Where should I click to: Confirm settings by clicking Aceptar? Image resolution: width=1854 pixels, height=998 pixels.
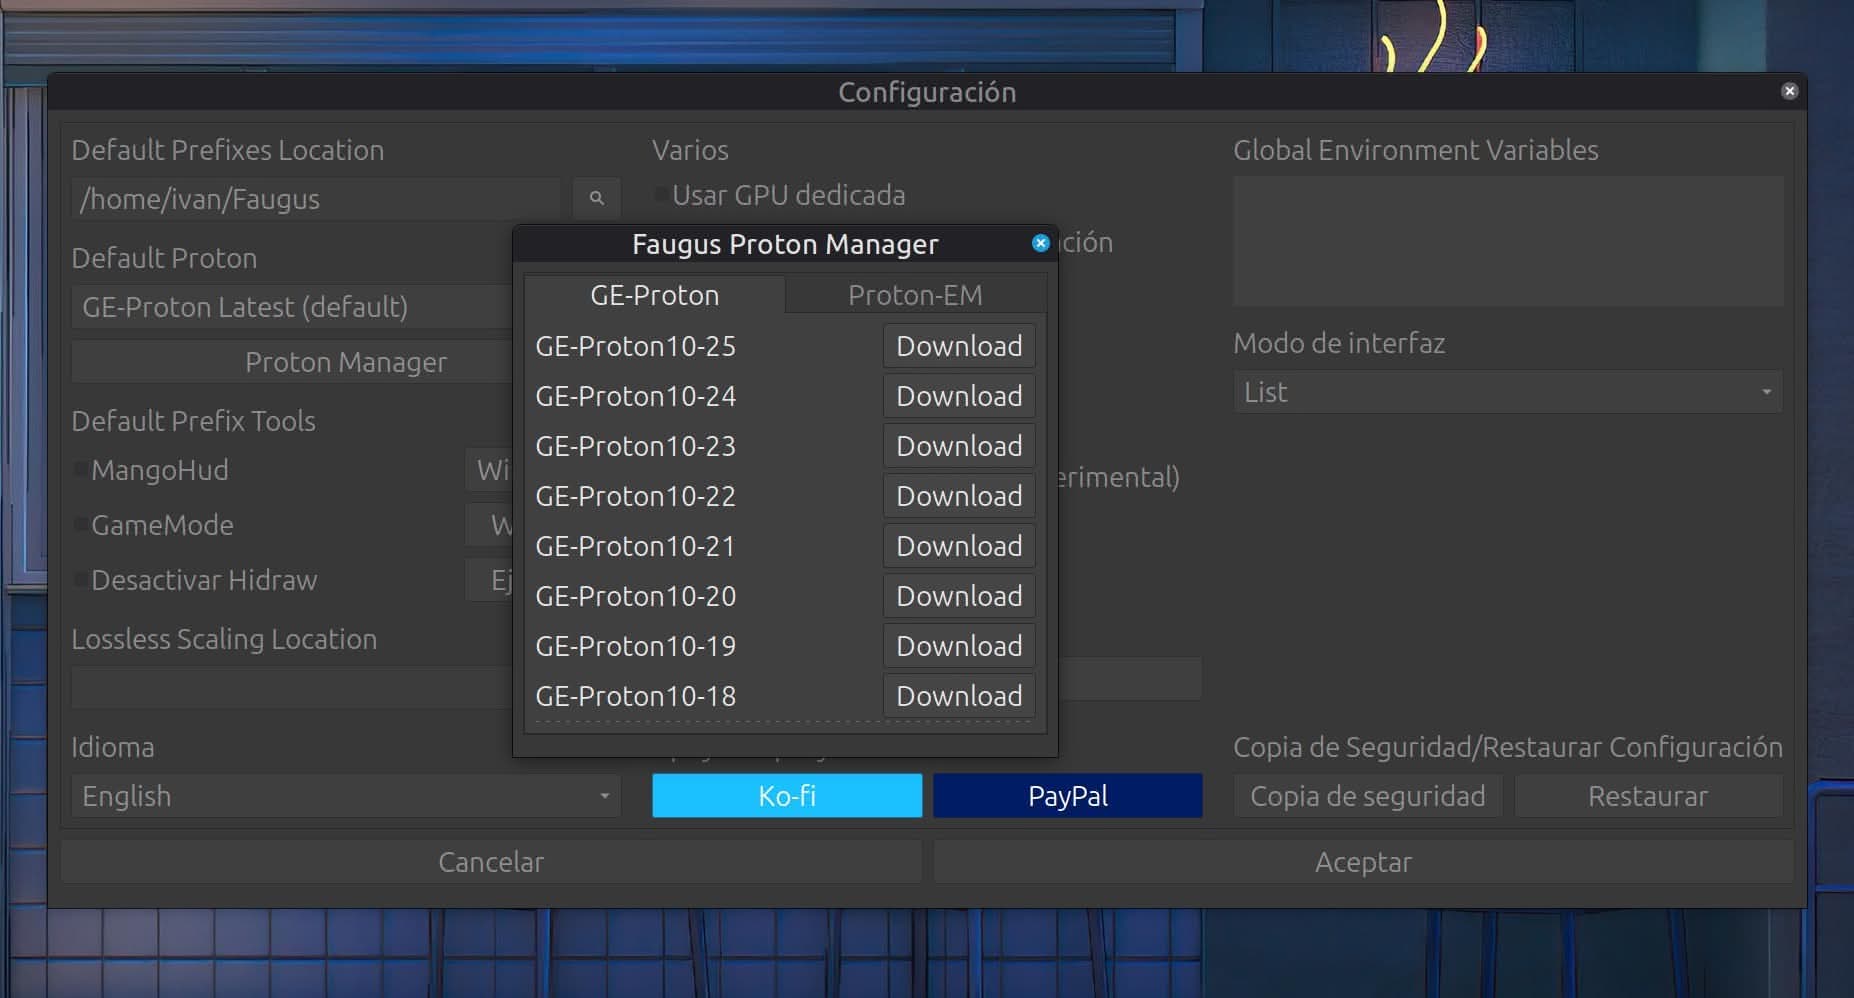coord(1364,861)
